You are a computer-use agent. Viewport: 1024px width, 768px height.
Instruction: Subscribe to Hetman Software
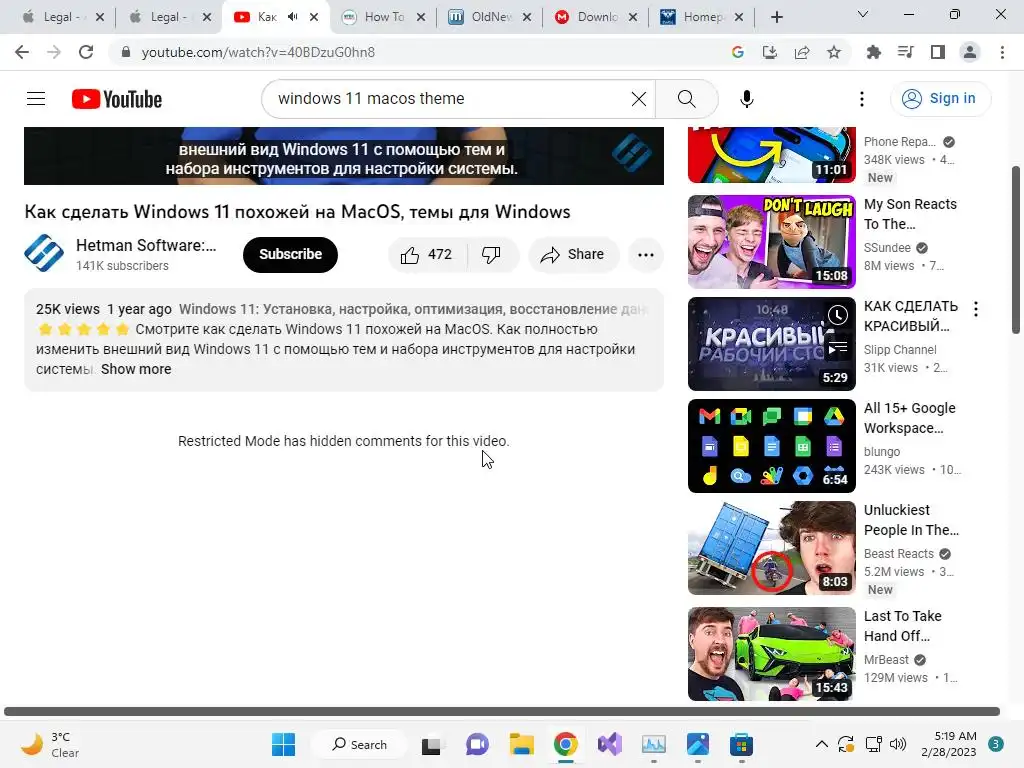pyautogui.click(x=291, y=254)
